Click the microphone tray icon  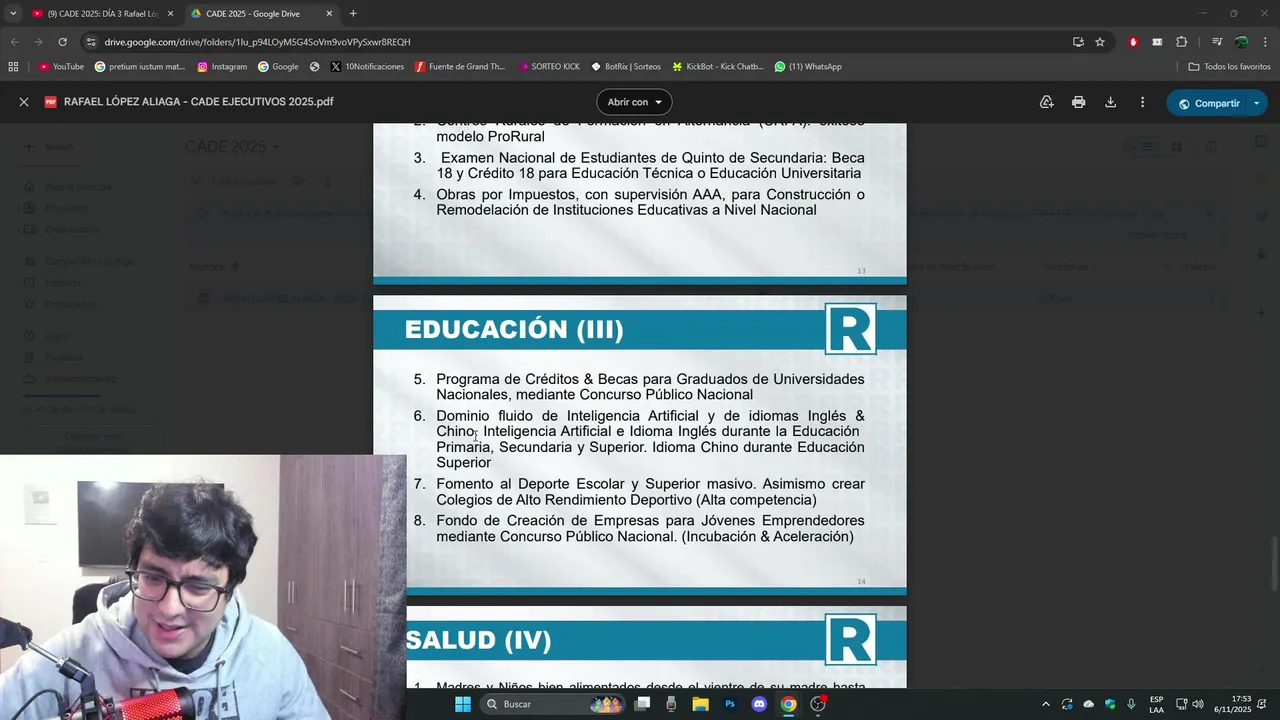pyautogui.click(x=1131, y=704)
